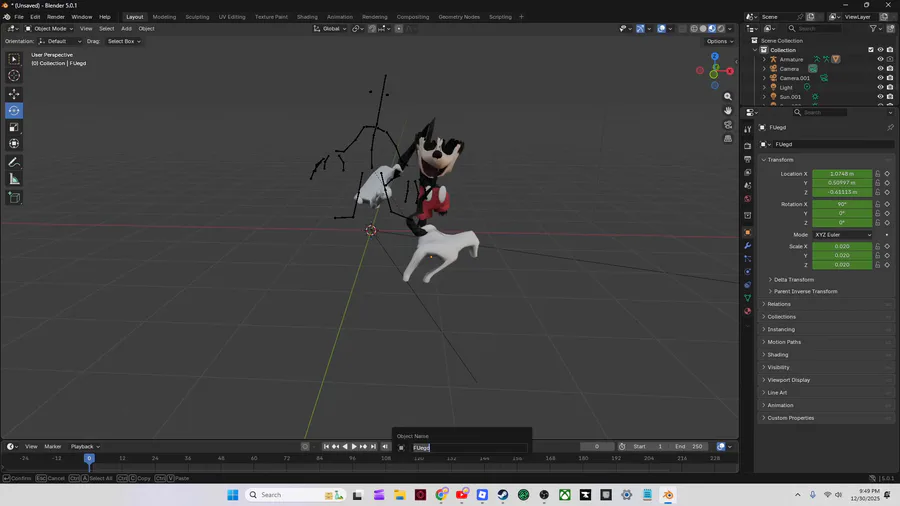Open the Object Mode dropdown
This screenshot has width=900, height=506.
pos(49,29)
